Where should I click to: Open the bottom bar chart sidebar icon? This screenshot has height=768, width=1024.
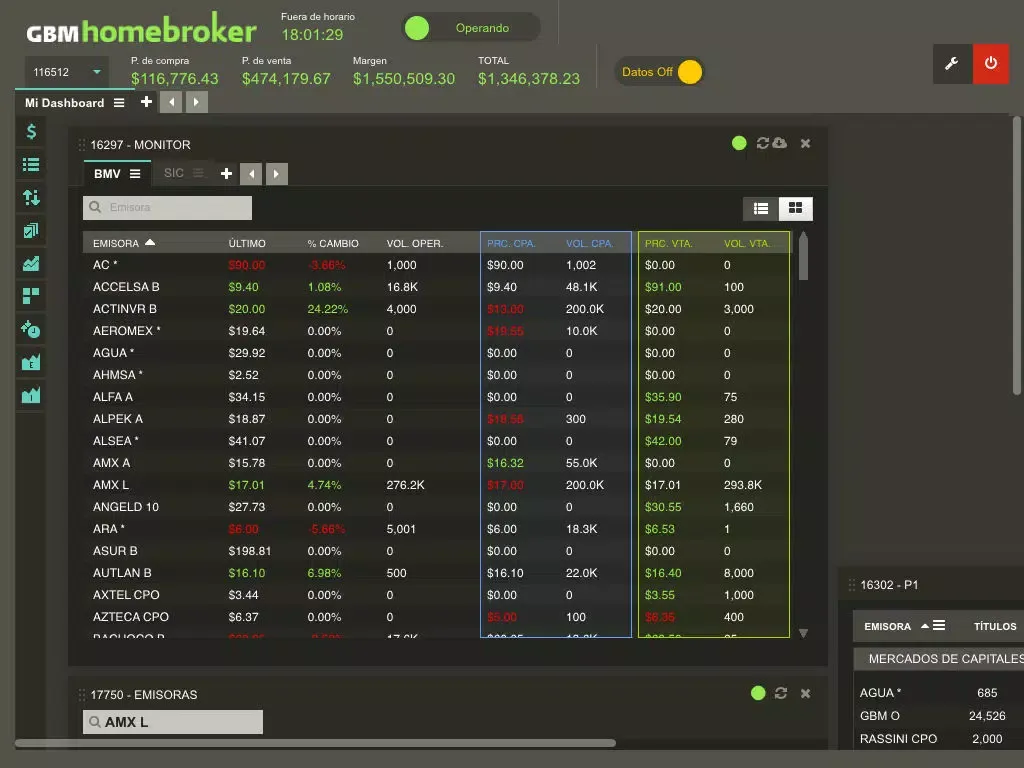click(x=31, y=395)
